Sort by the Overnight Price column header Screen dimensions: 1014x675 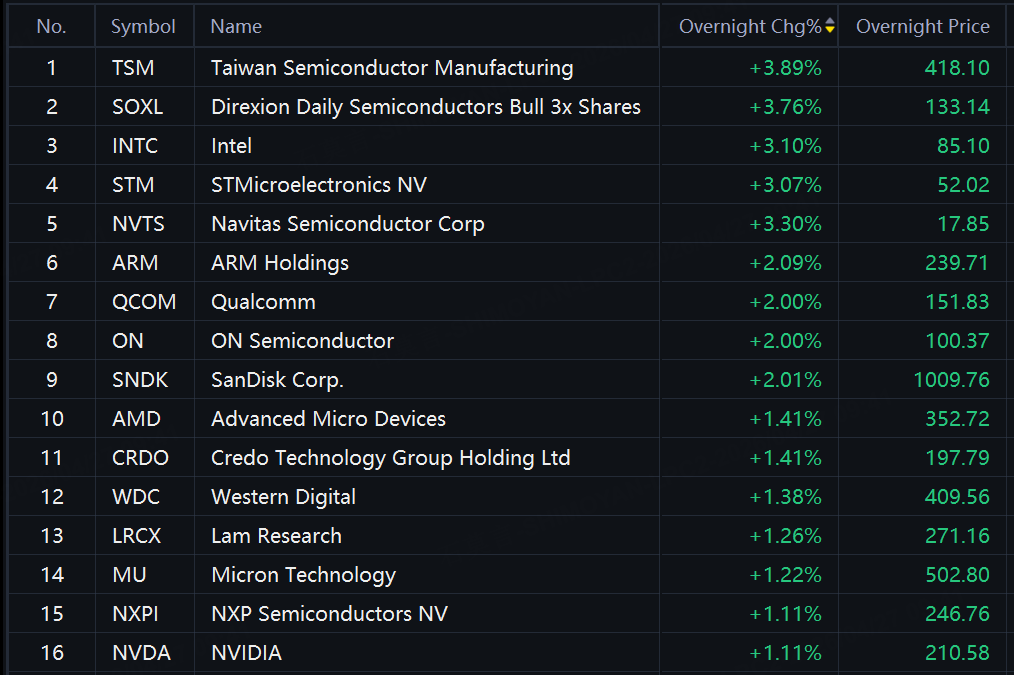(922, 27)
